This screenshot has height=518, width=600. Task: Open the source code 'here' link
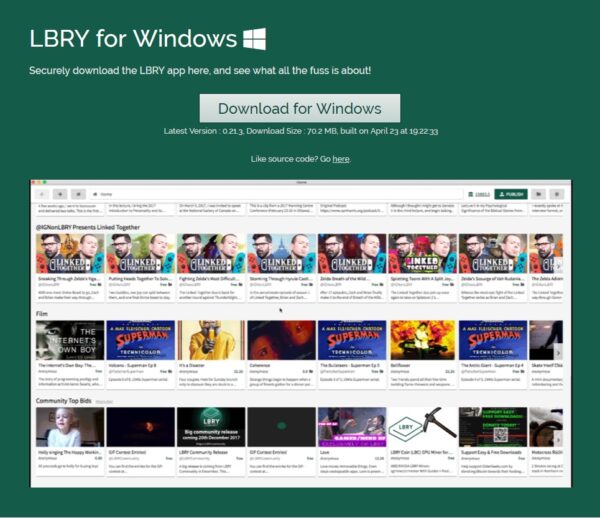click(x=341, y=159)
